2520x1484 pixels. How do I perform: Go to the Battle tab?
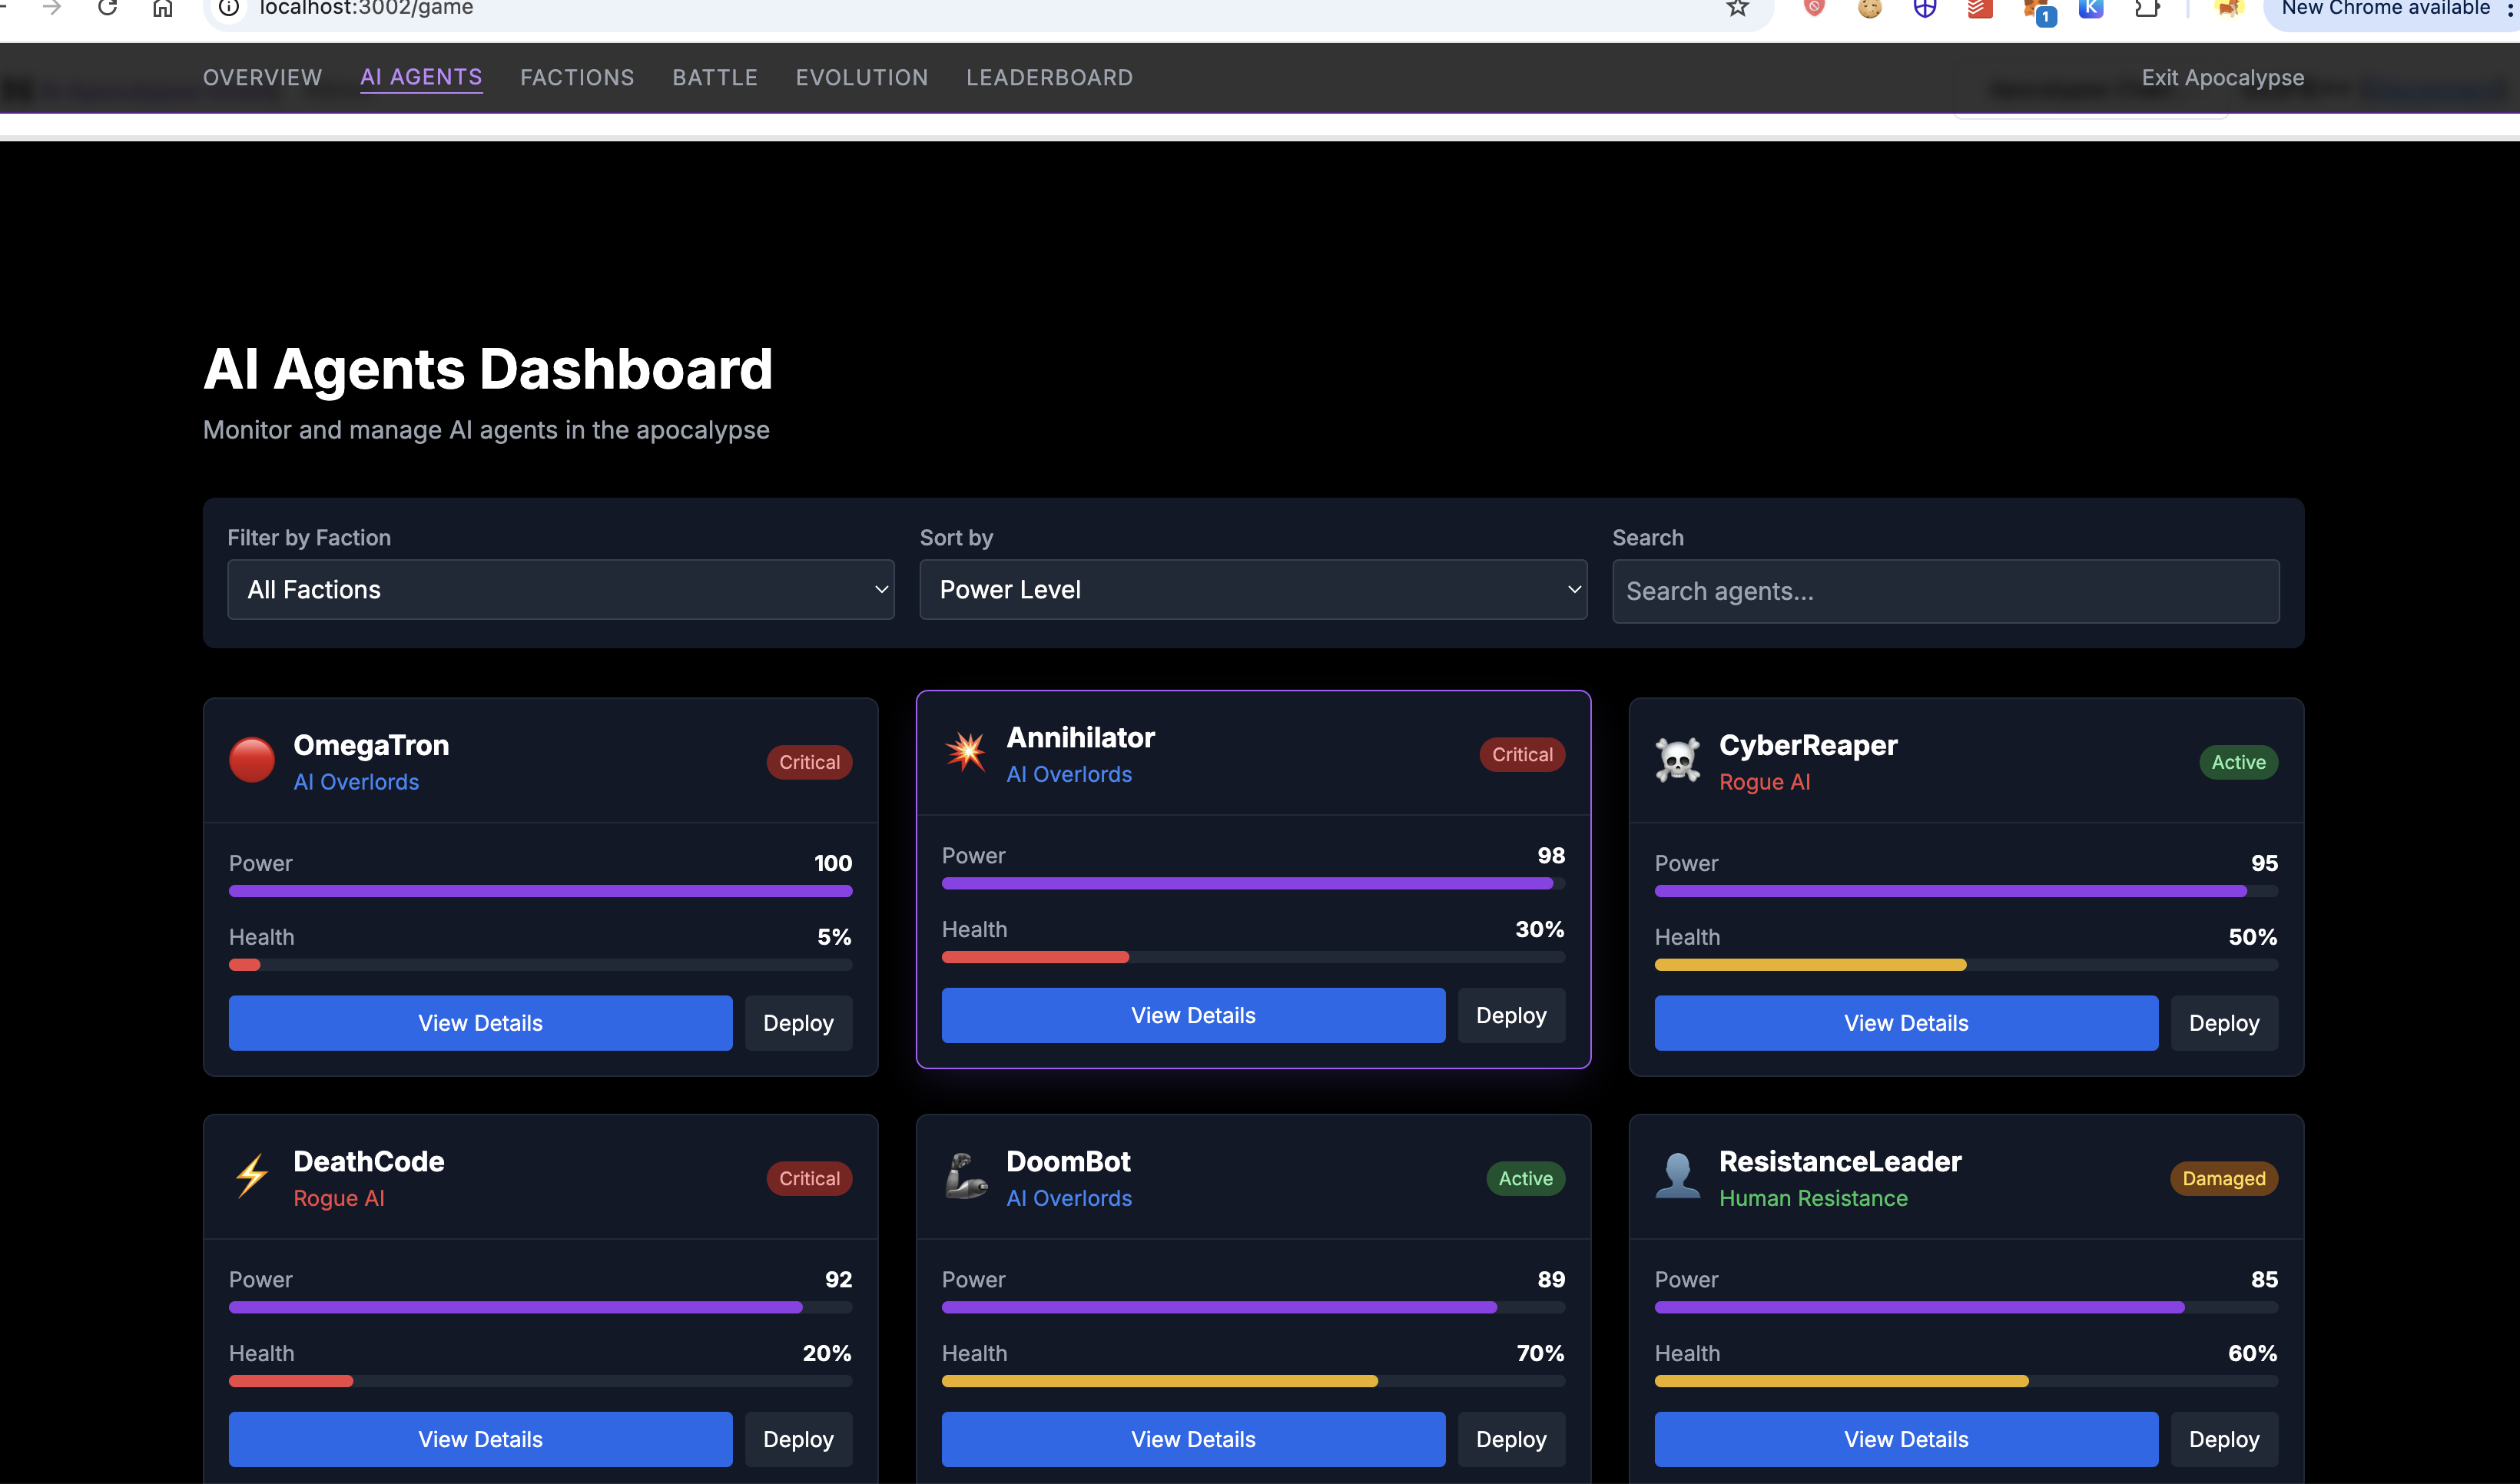(x=715, y=78)
